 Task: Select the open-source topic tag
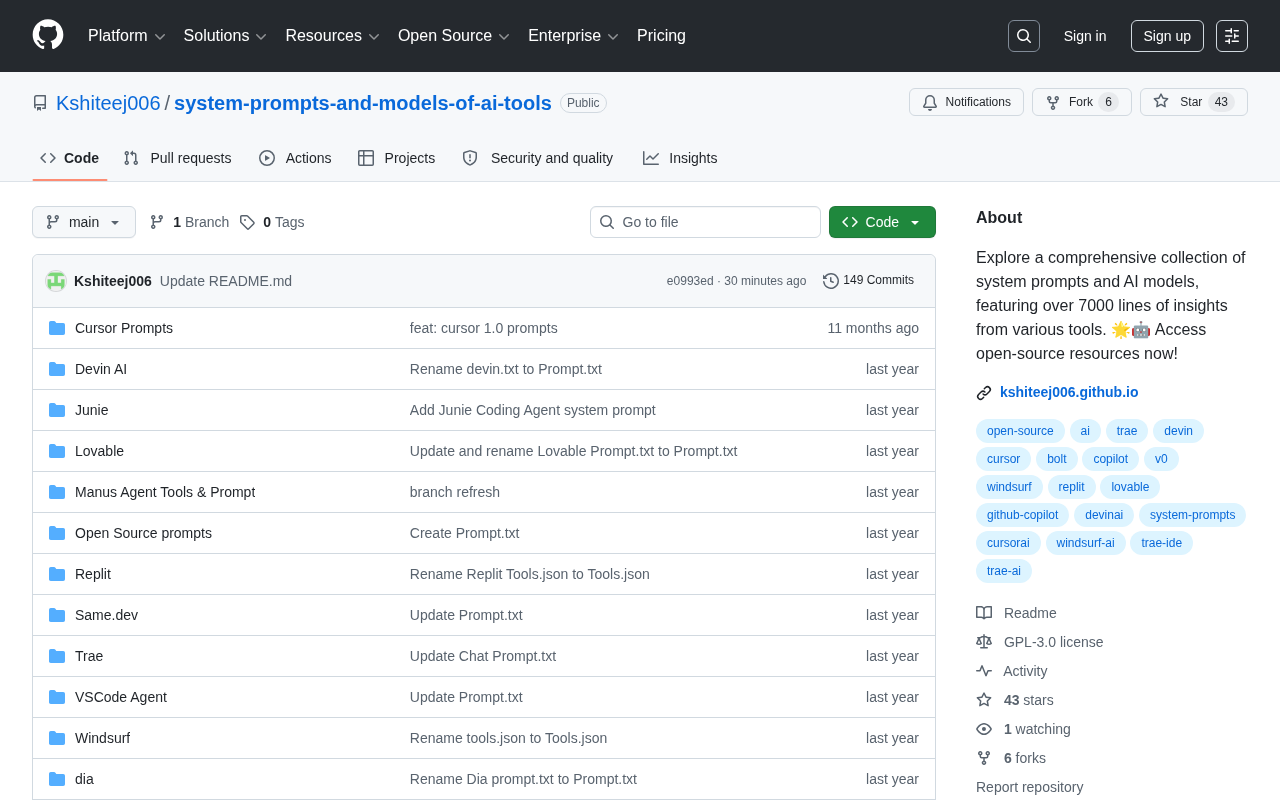[x=1020, y=431]
